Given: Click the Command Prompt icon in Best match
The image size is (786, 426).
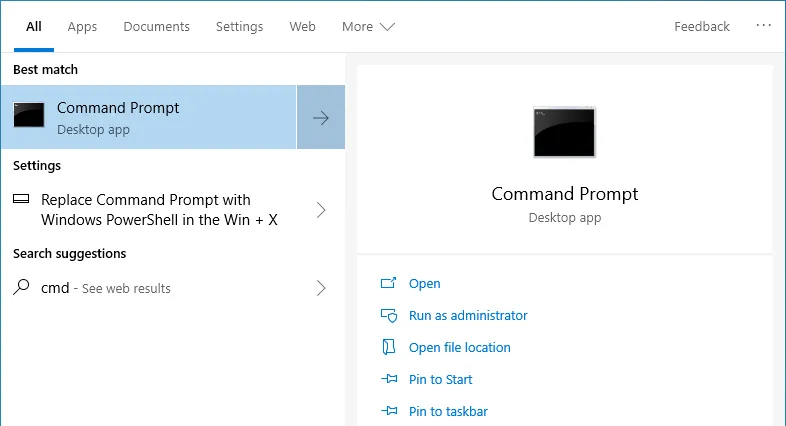Looking at the screenshot, I should click(29, 116).
